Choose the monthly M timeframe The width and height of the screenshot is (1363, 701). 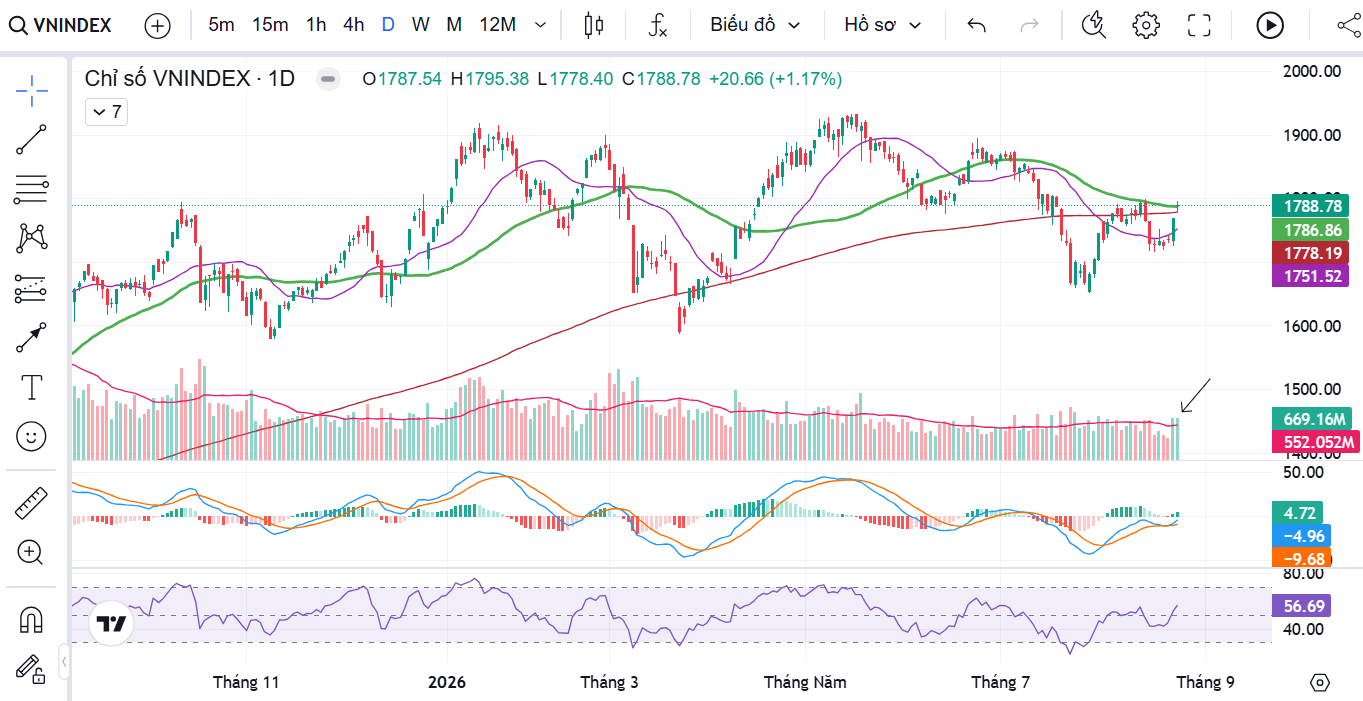tap(454, 25)
